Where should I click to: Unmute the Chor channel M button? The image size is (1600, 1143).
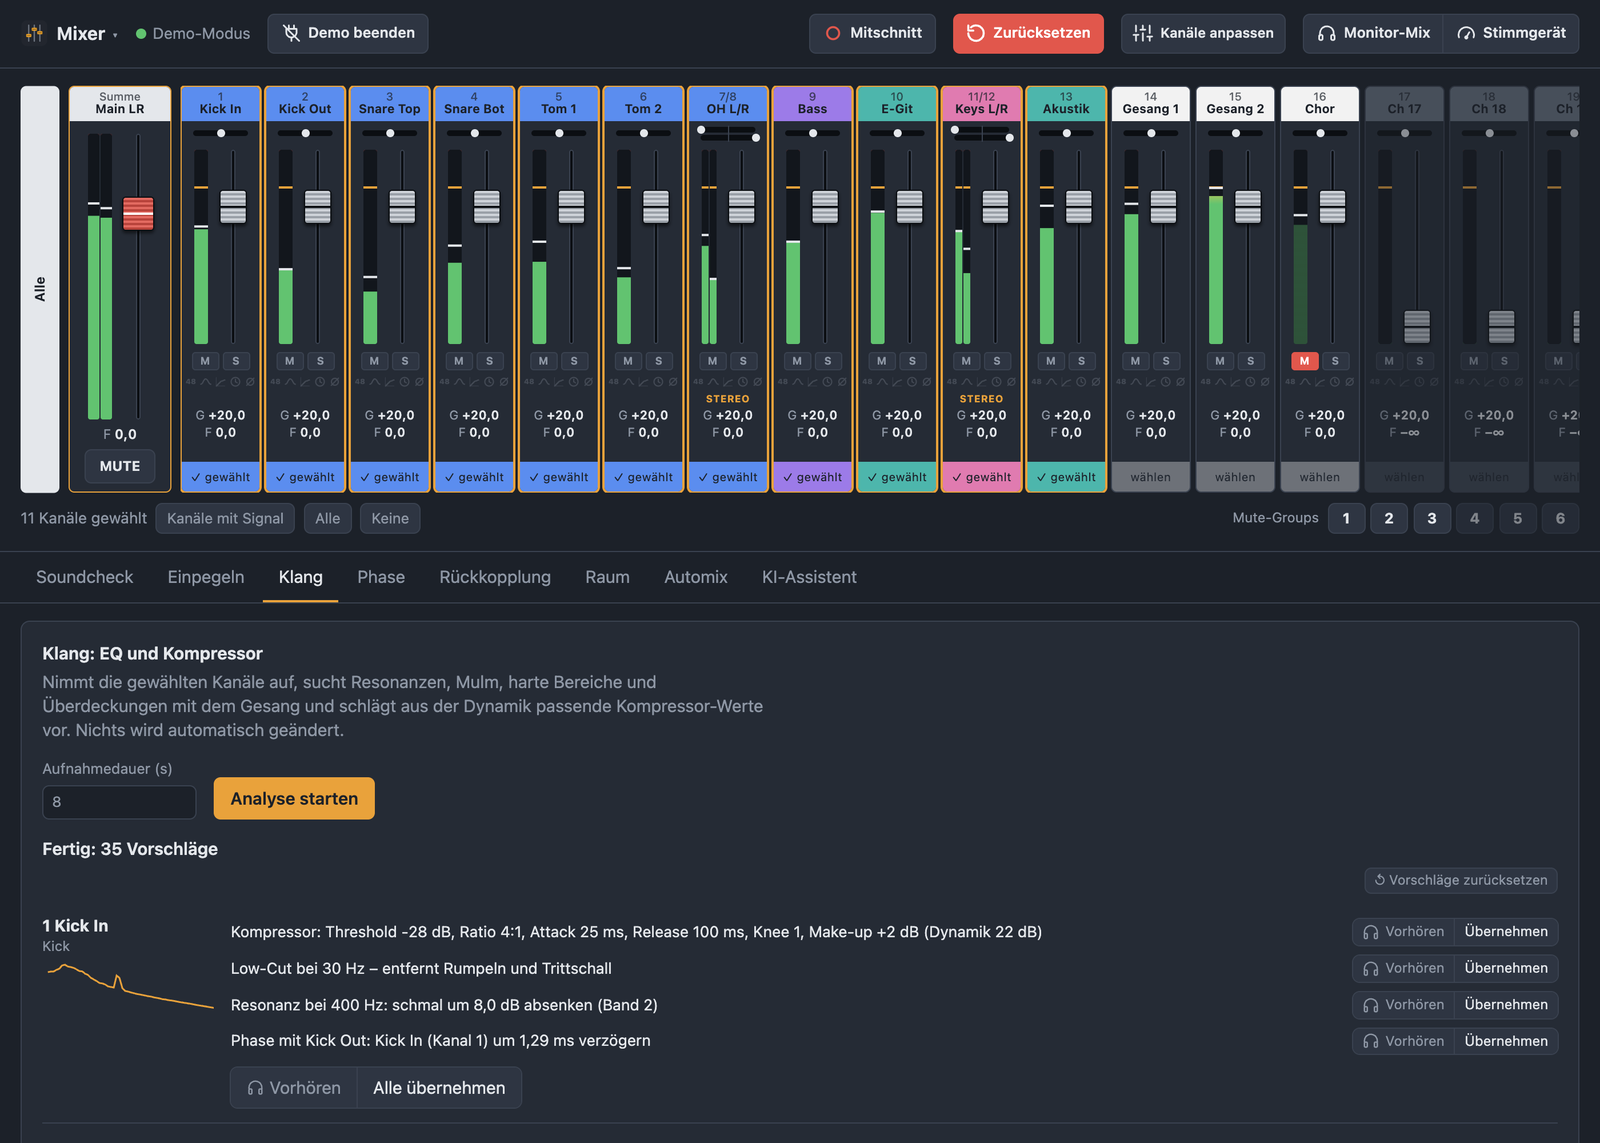coord(1304,361)
